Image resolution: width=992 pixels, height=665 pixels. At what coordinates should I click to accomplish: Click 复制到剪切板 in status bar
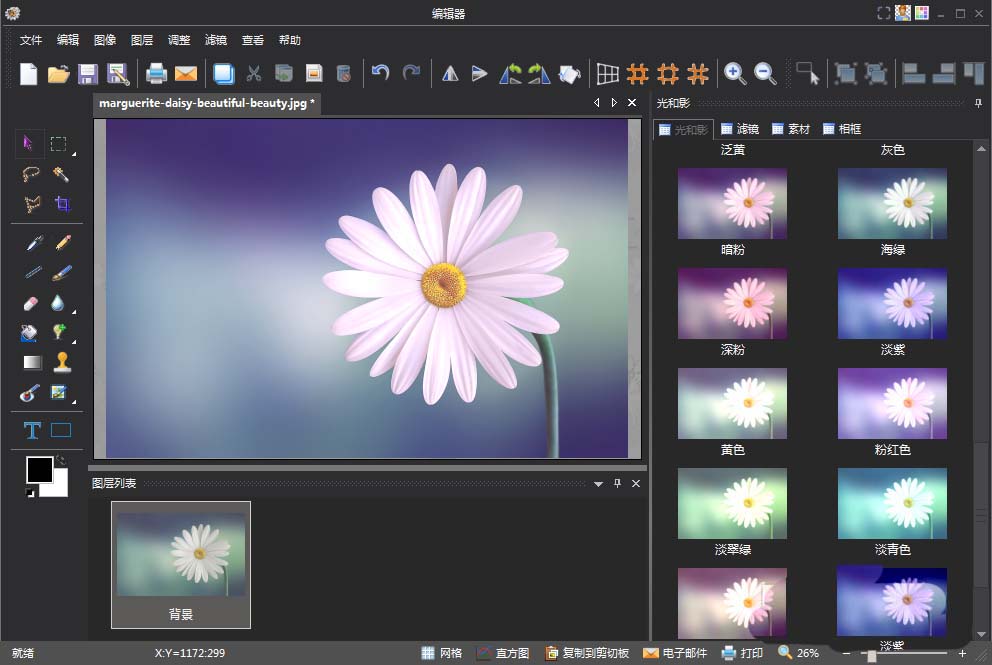pos(587,653)
